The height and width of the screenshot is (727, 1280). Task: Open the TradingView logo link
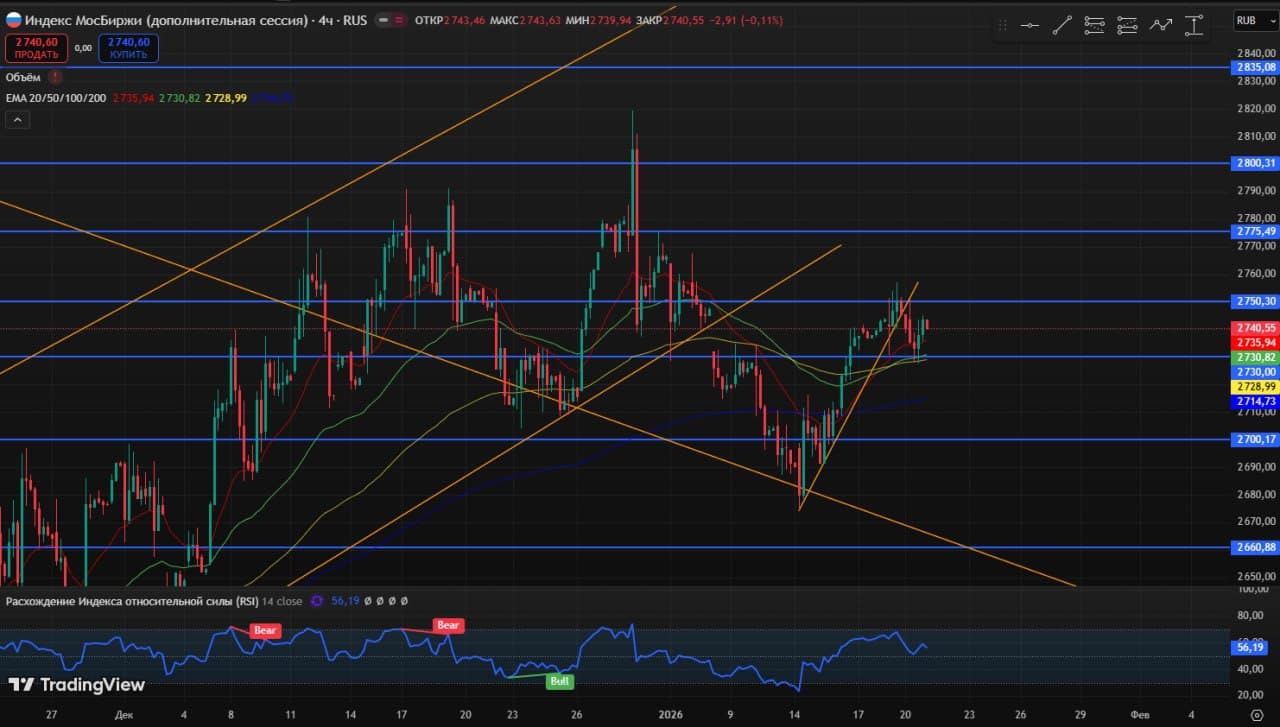[77, 685]
